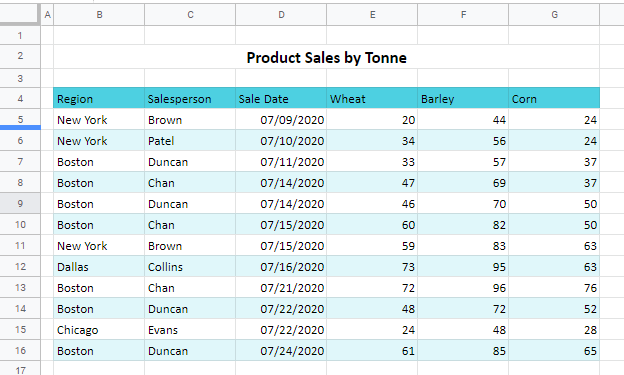Viewport: 624px width, 375px height.
Task: Select row 9 header
Action: pos(20,203)
